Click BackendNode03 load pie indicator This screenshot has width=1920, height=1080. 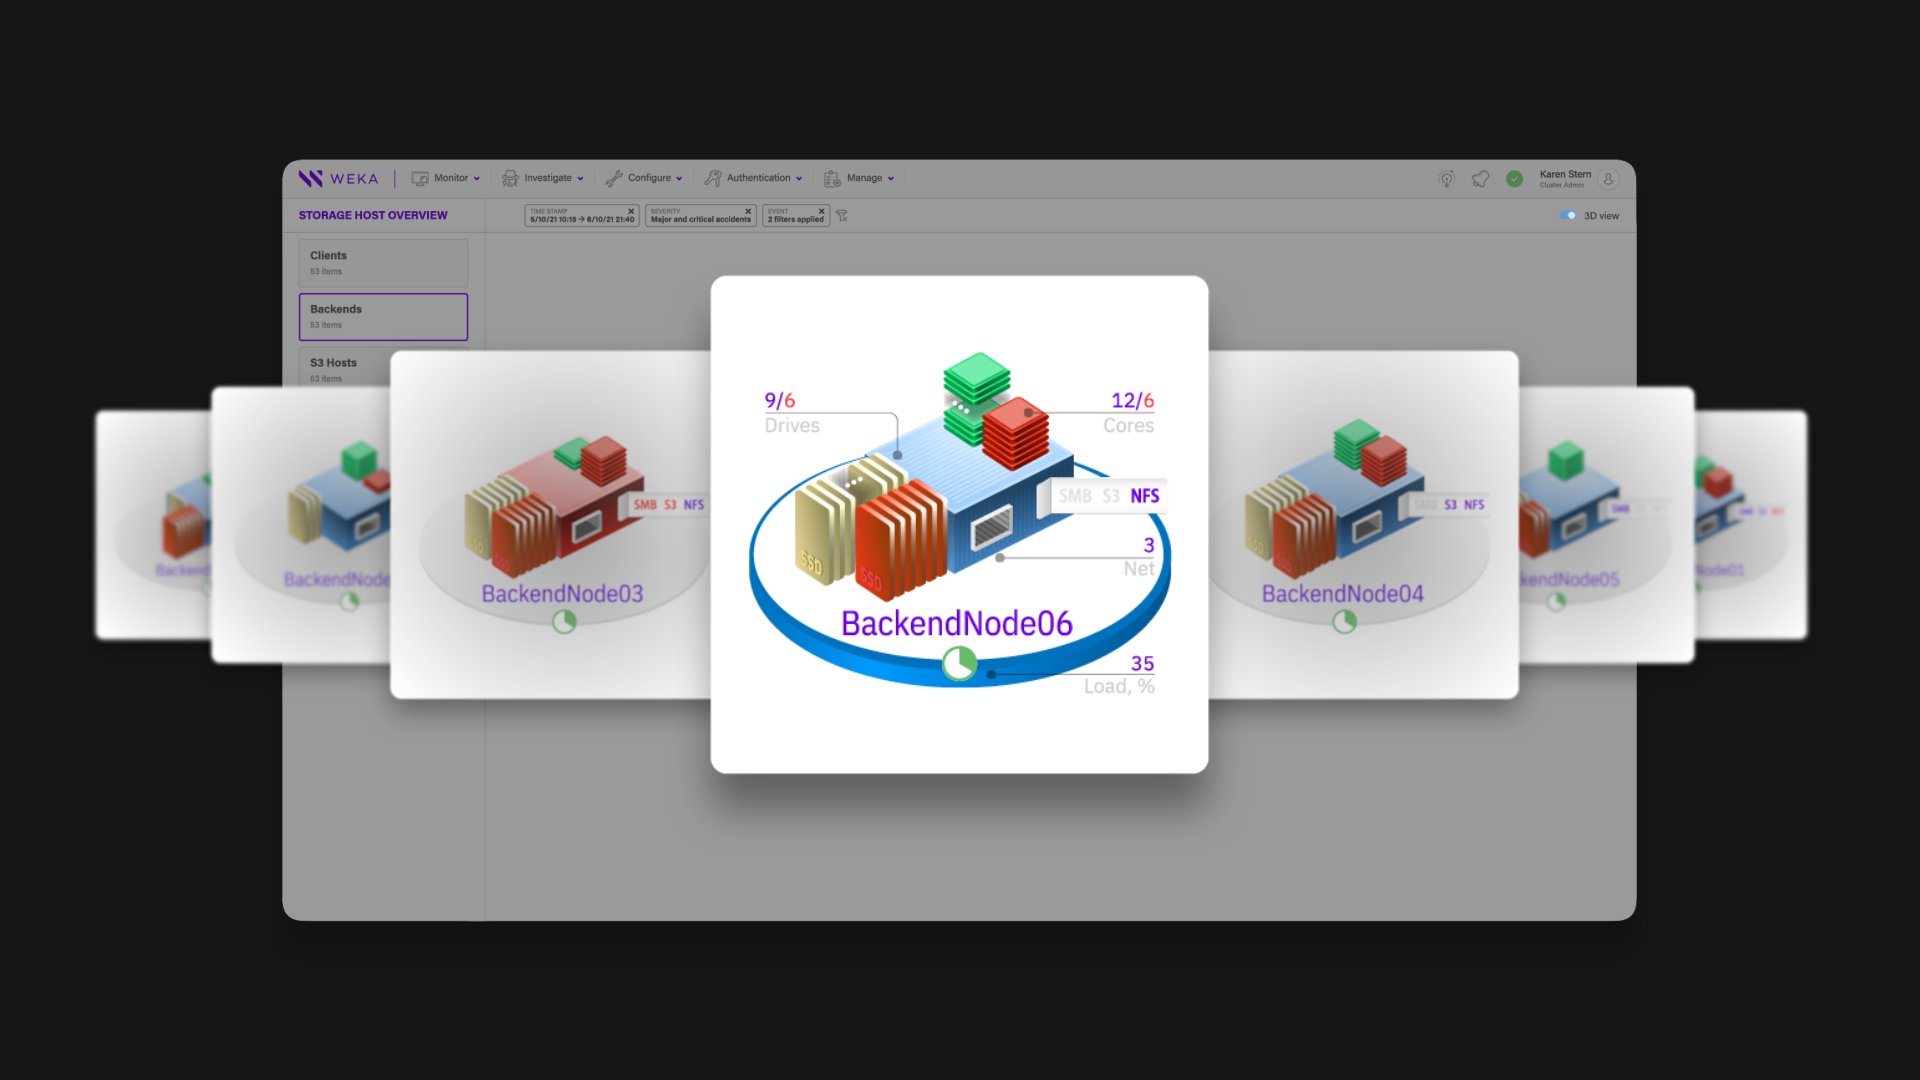click(564, 622)
